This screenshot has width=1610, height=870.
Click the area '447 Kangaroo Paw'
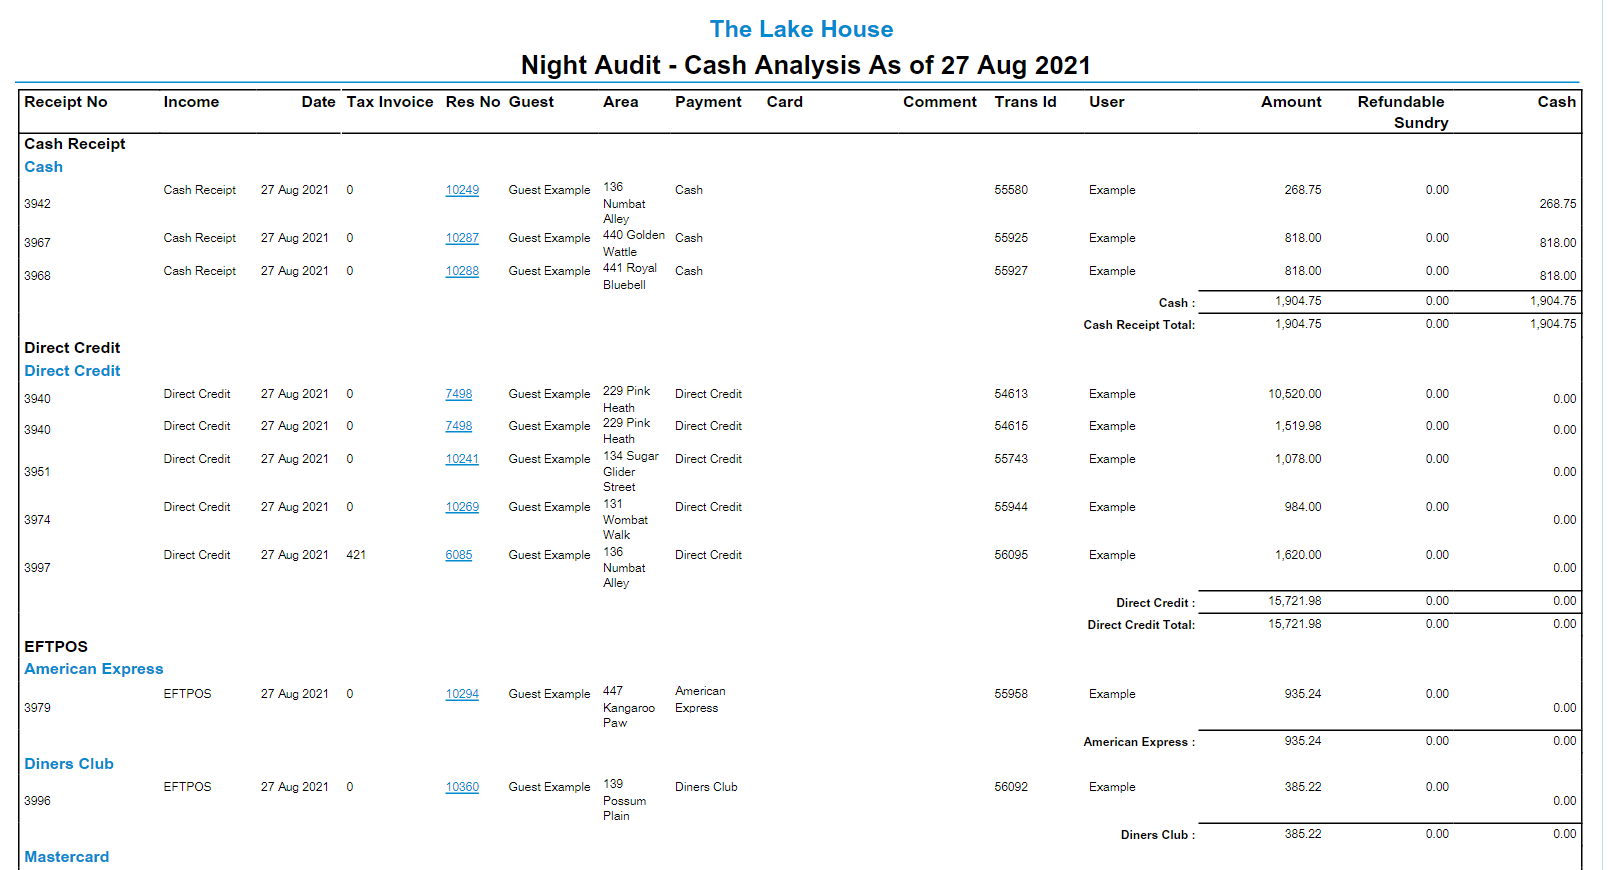click(x=629, y=707)
